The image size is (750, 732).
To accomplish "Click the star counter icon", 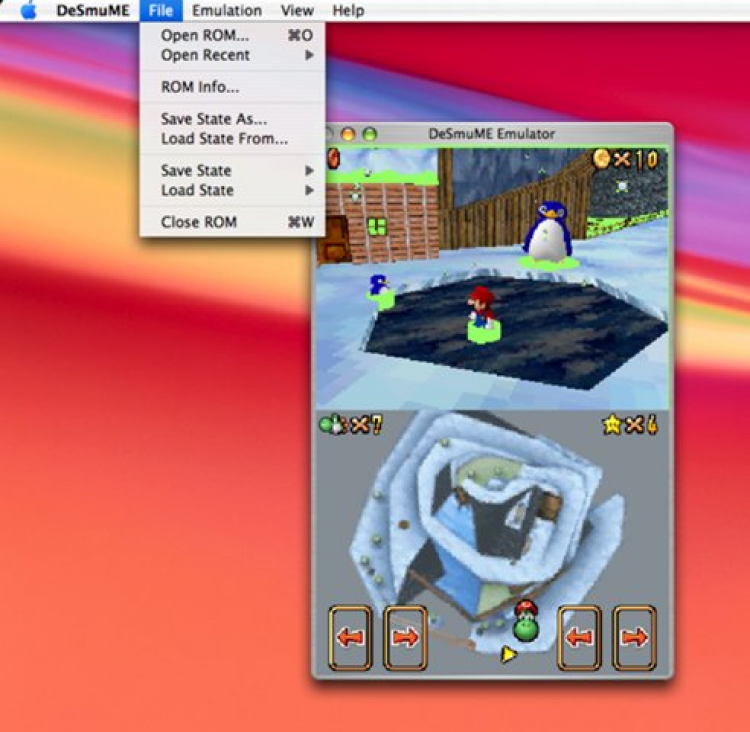I will coord(612,424).
